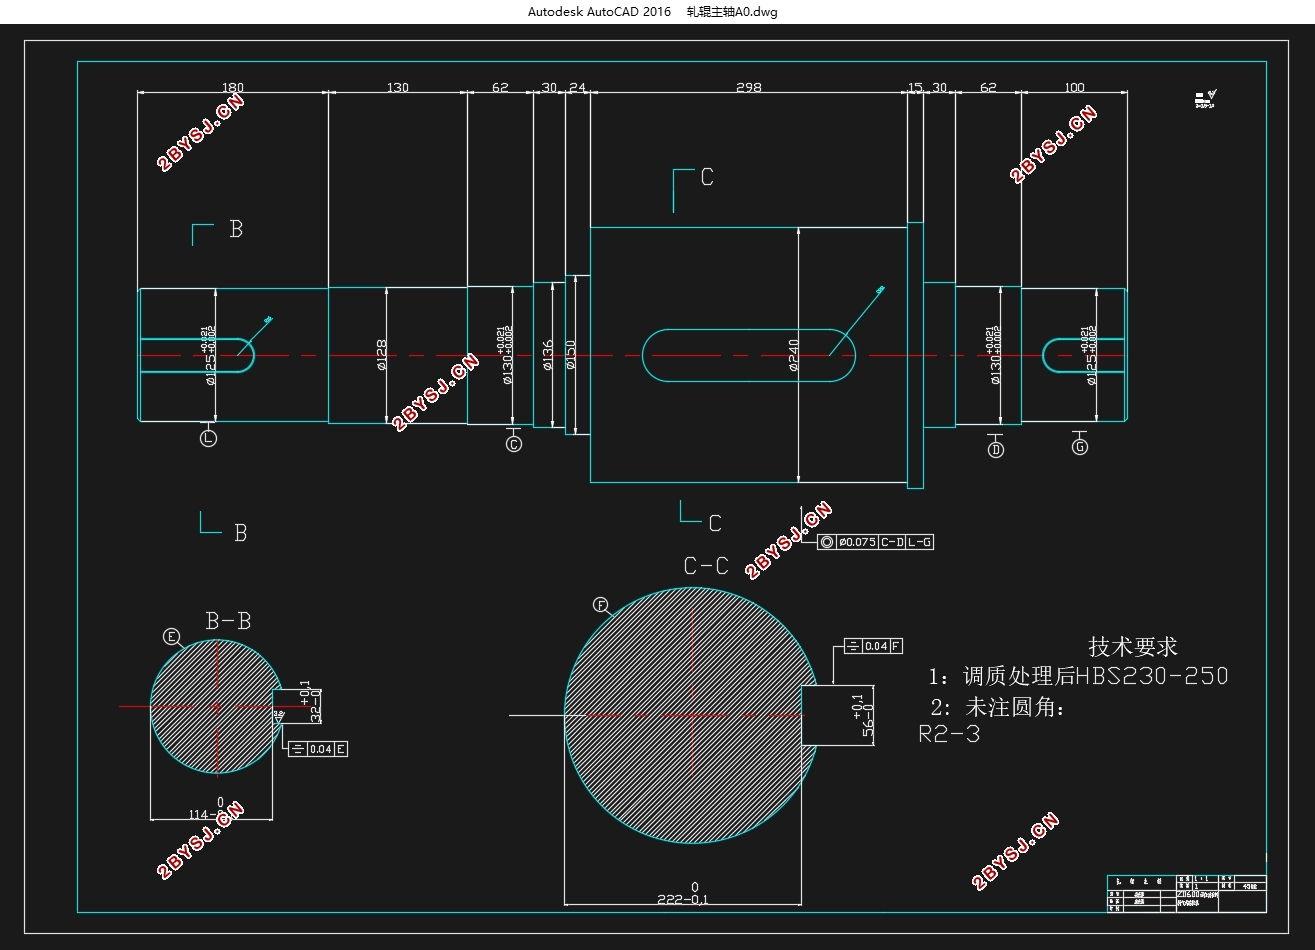This screenshot has width=1315, height=950.
Task: Select the 100 length dimension text
Action: pos(1074,88)
